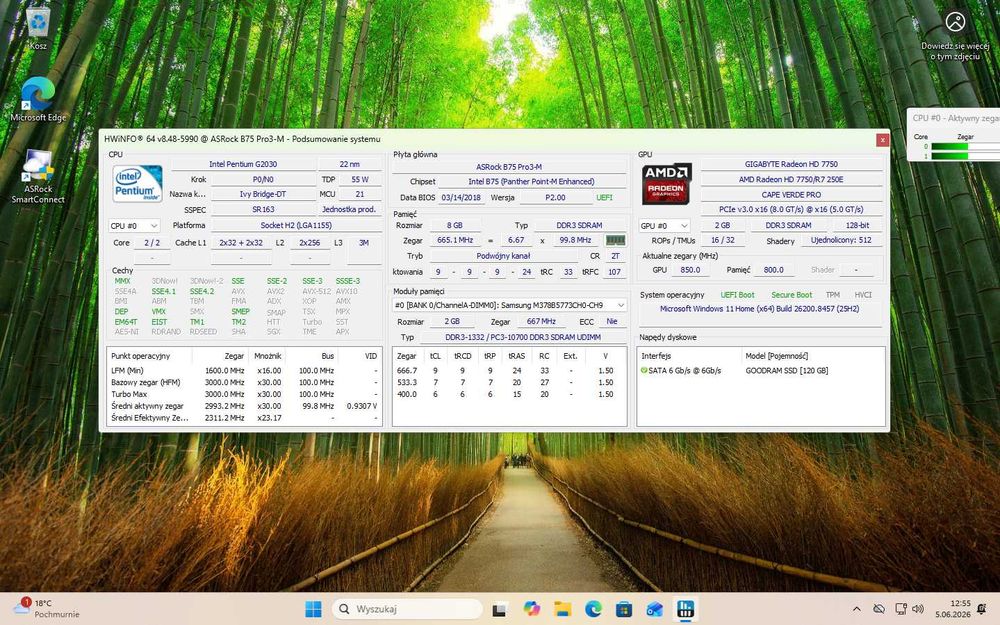
Task: Click the 'Ujednolicony: 512' shaders value
Action: point(841,240)
